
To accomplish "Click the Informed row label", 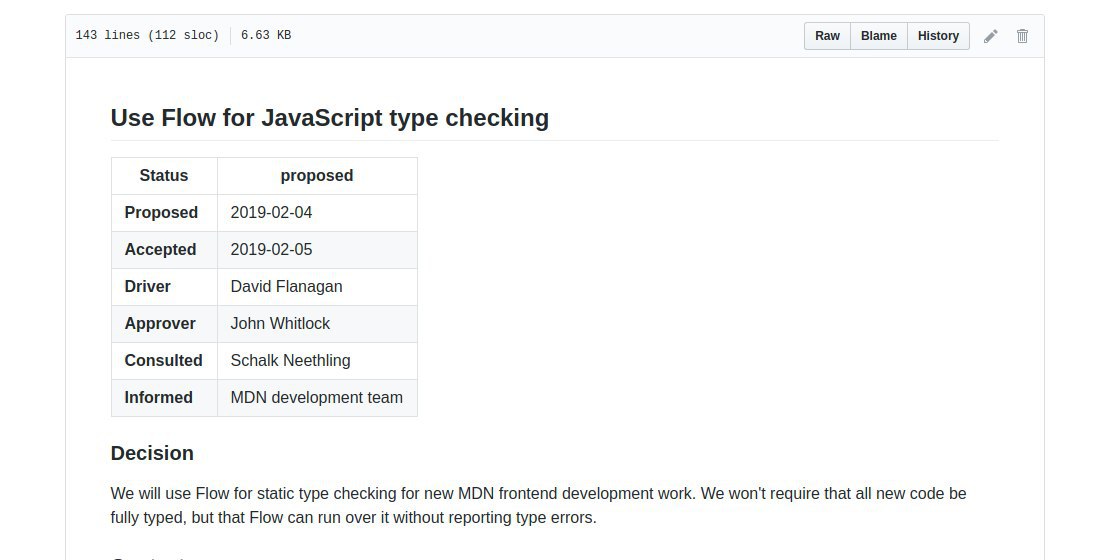I will 158,398.
